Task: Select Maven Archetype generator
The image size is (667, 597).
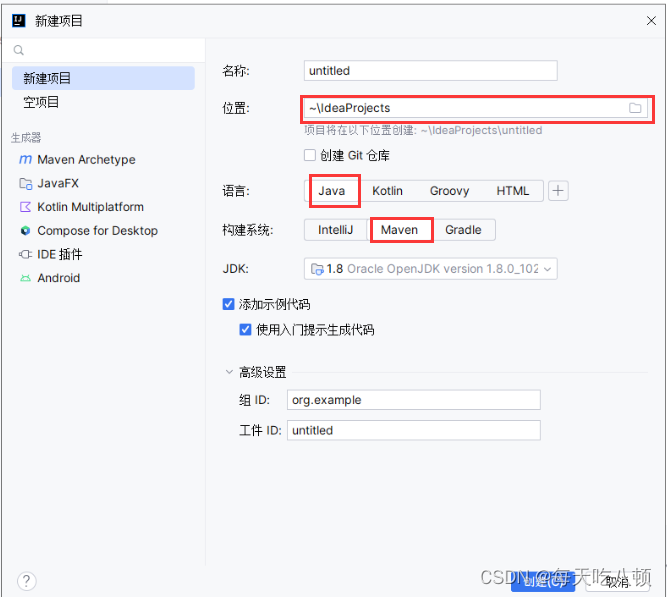Action: click(x=103, y=160)
